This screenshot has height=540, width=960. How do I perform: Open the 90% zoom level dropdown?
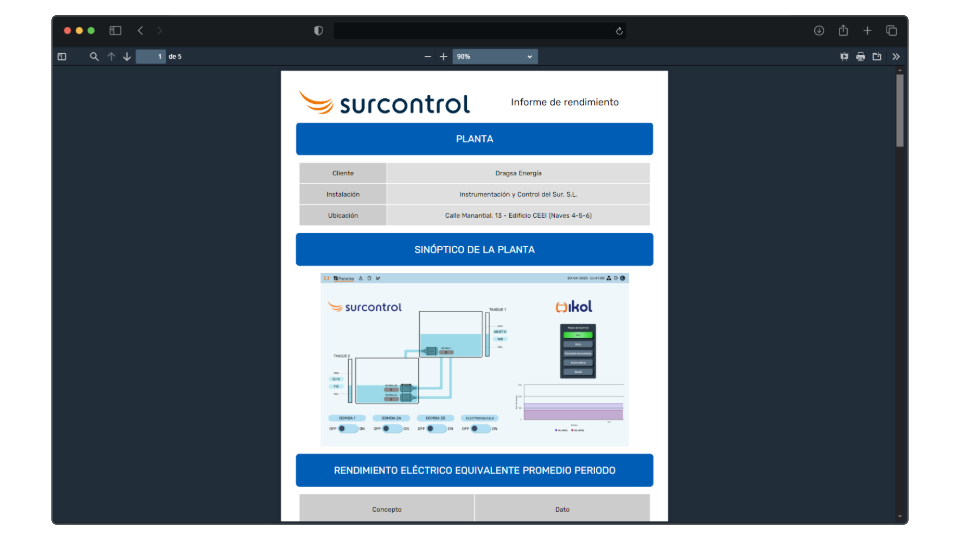495,57
